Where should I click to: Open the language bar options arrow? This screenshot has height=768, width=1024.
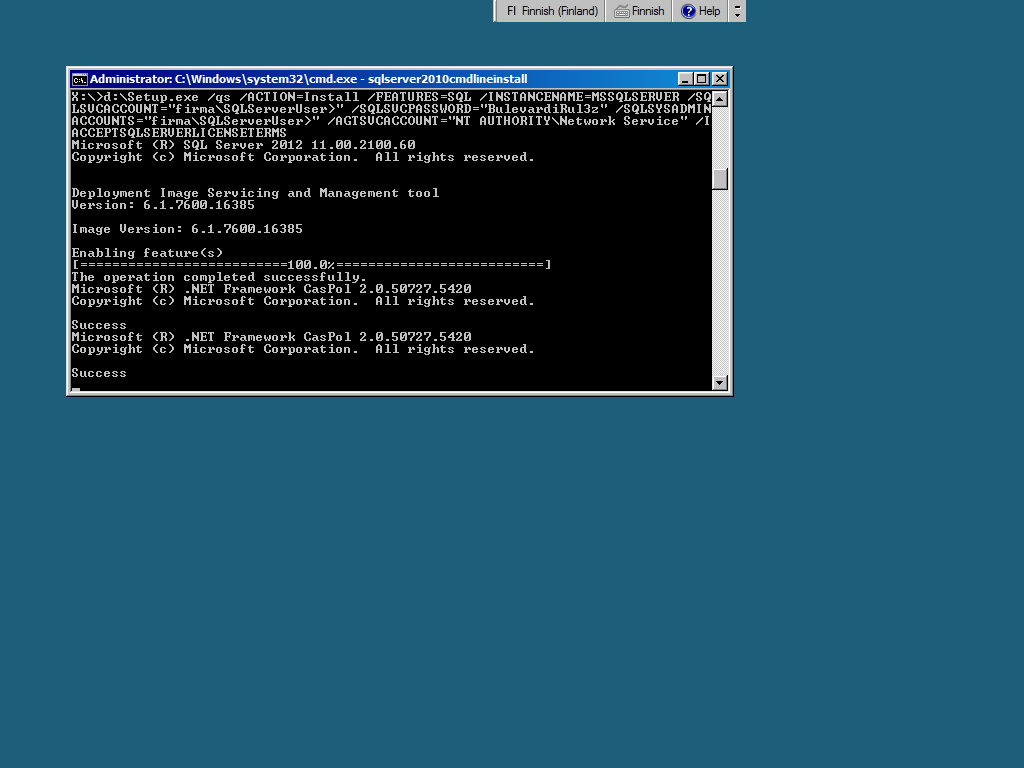tap(738, 15)
